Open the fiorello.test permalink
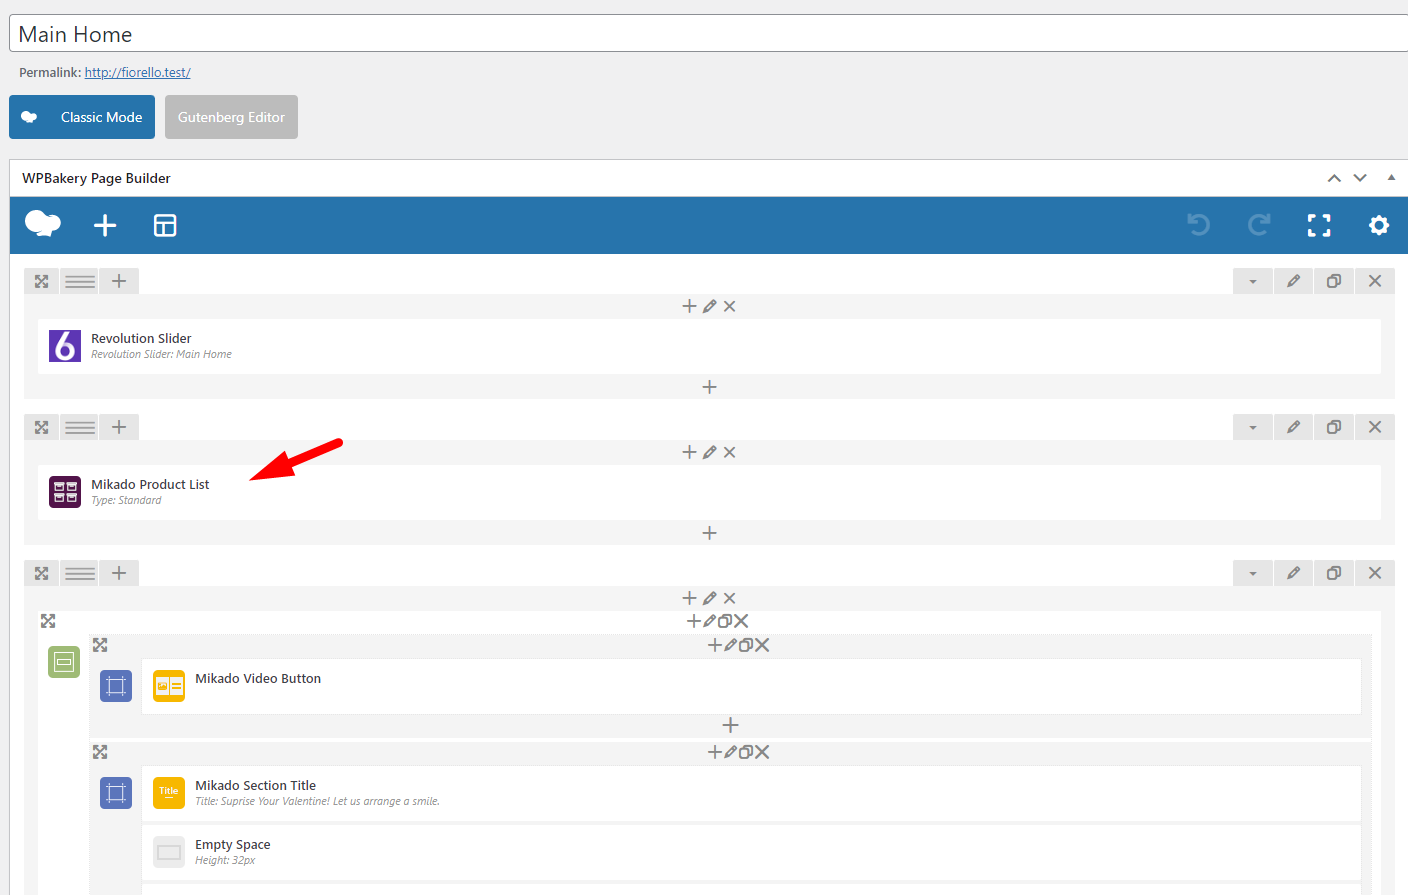Viewport: 1408px width, 895px height. coord(137,72)
